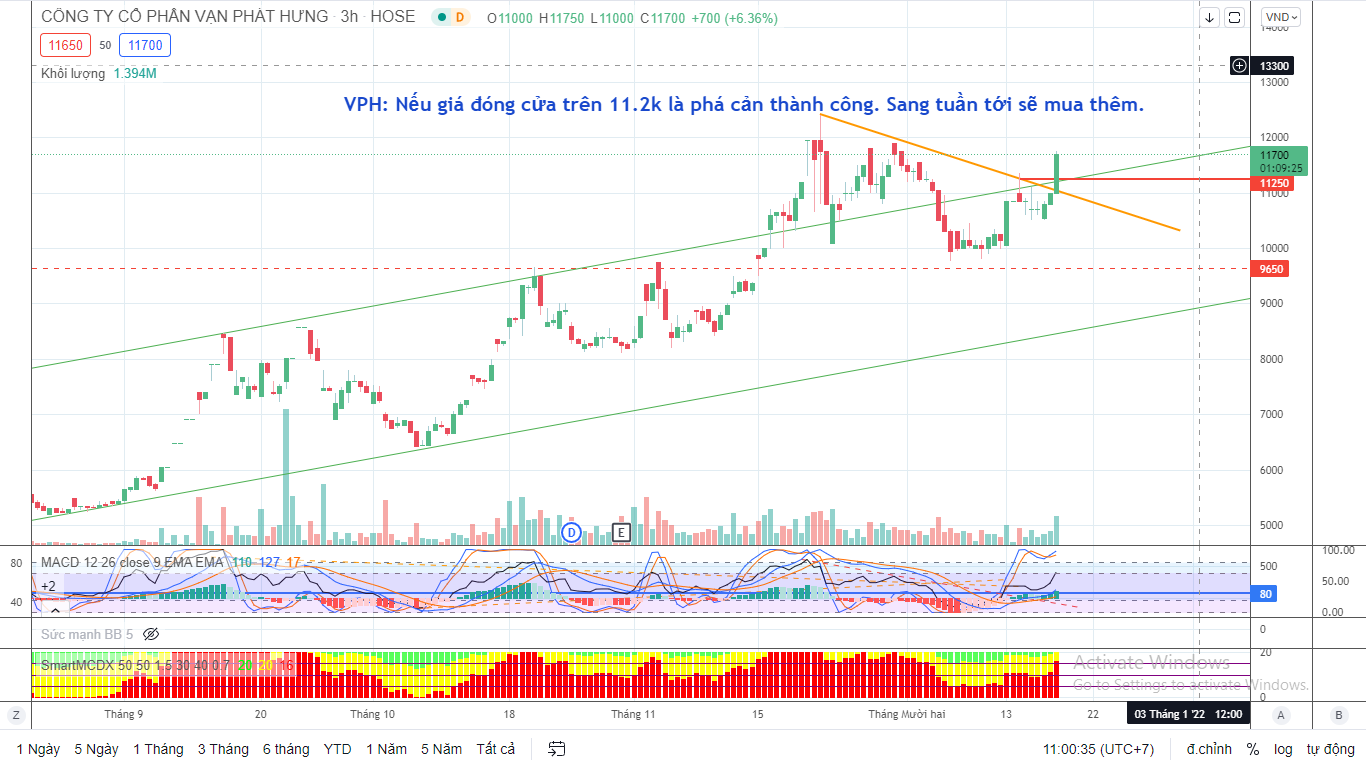The width and height of the screenshot is (1366, 768).
Task: Show the hidden Sức mạnh BB indicator
Action: point(151,634)
